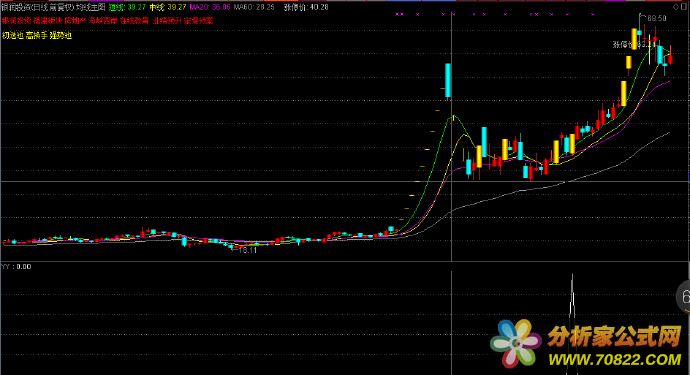Click the 涨停价 40.28 header label
Screen dimensions: 690x375
tap(306, 7)
